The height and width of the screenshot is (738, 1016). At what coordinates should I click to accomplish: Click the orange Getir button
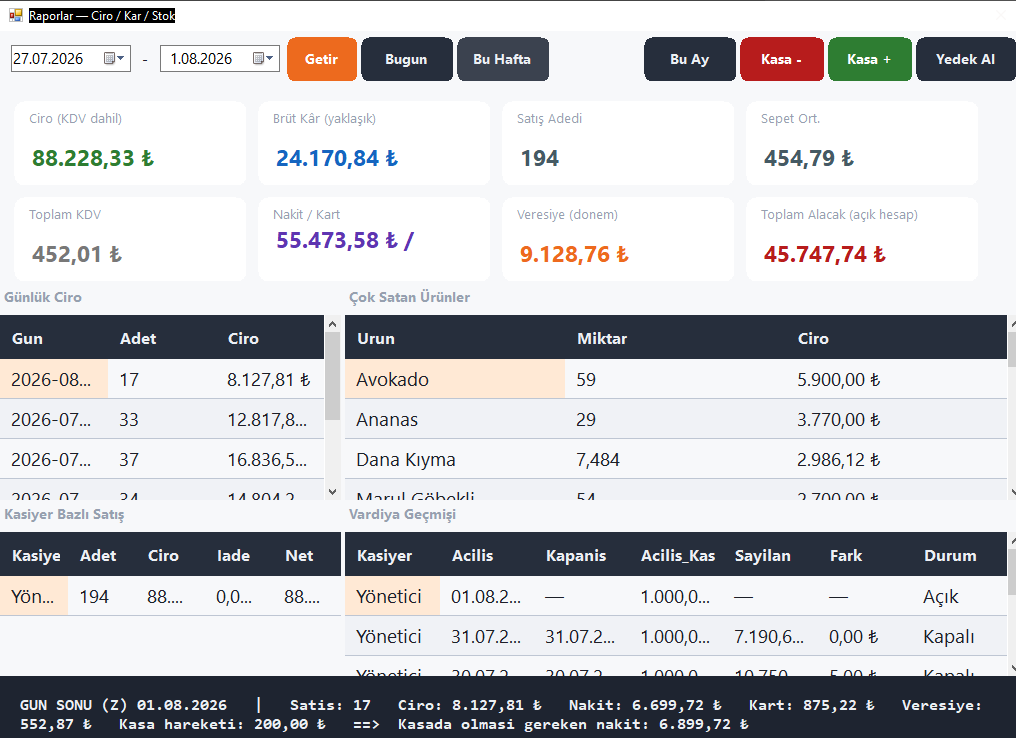322,59
